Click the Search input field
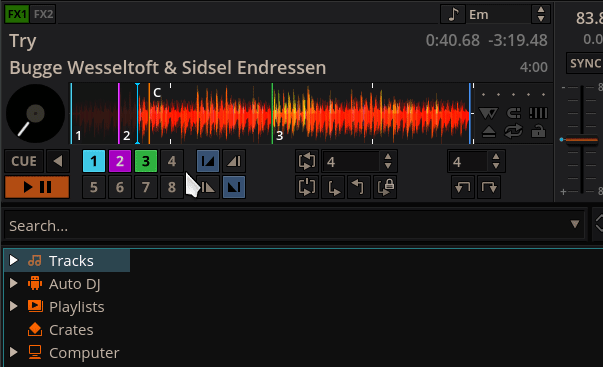Screen dimensions: 603x367 coord(287,226)
